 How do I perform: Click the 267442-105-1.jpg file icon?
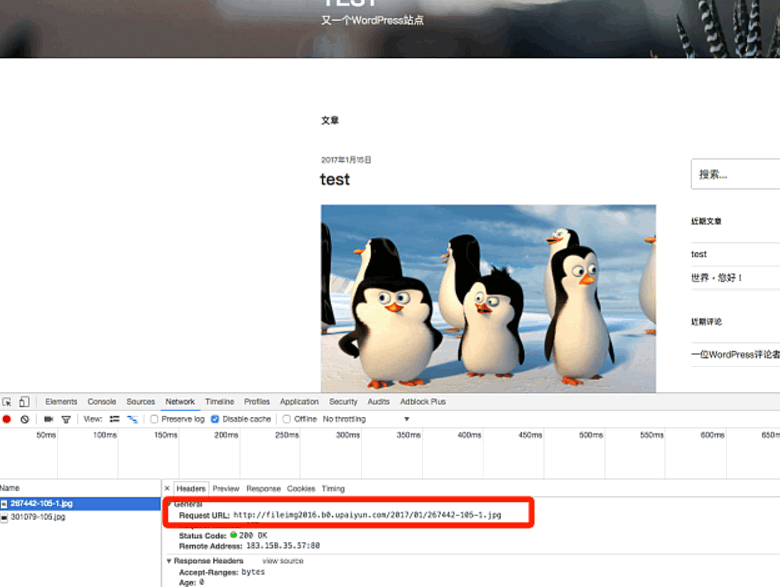point(4,504)
